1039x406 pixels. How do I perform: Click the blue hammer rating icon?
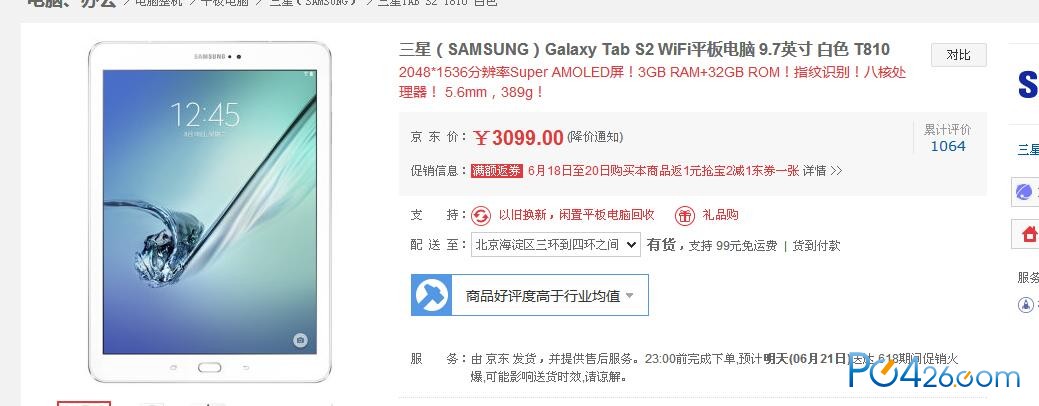[x=431, y=295]
